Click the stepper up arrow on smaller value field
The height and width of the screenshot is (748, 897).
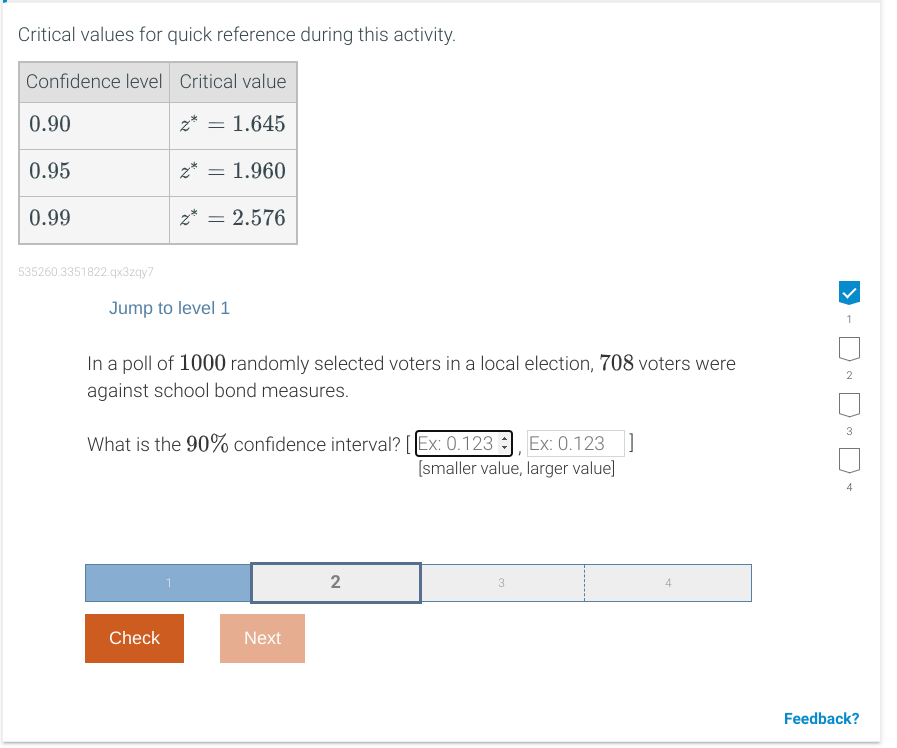tap(504, 438)
